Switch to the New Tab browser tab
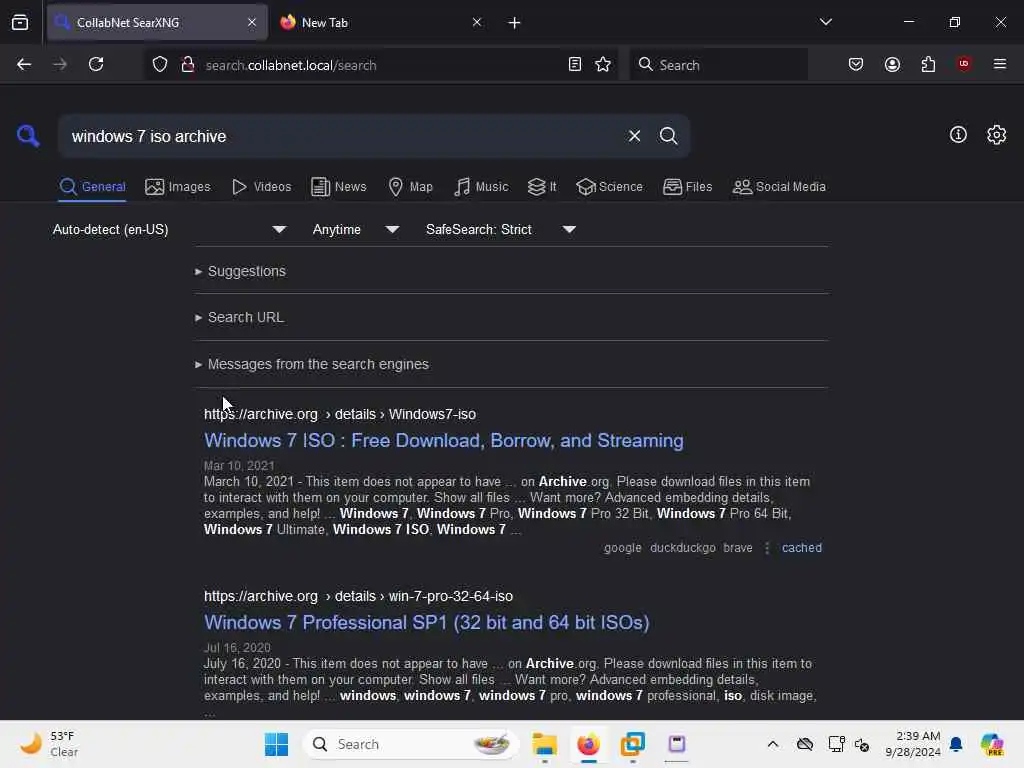The height and width of the screenshot is (768, 1024). click(x=381, y=23)
